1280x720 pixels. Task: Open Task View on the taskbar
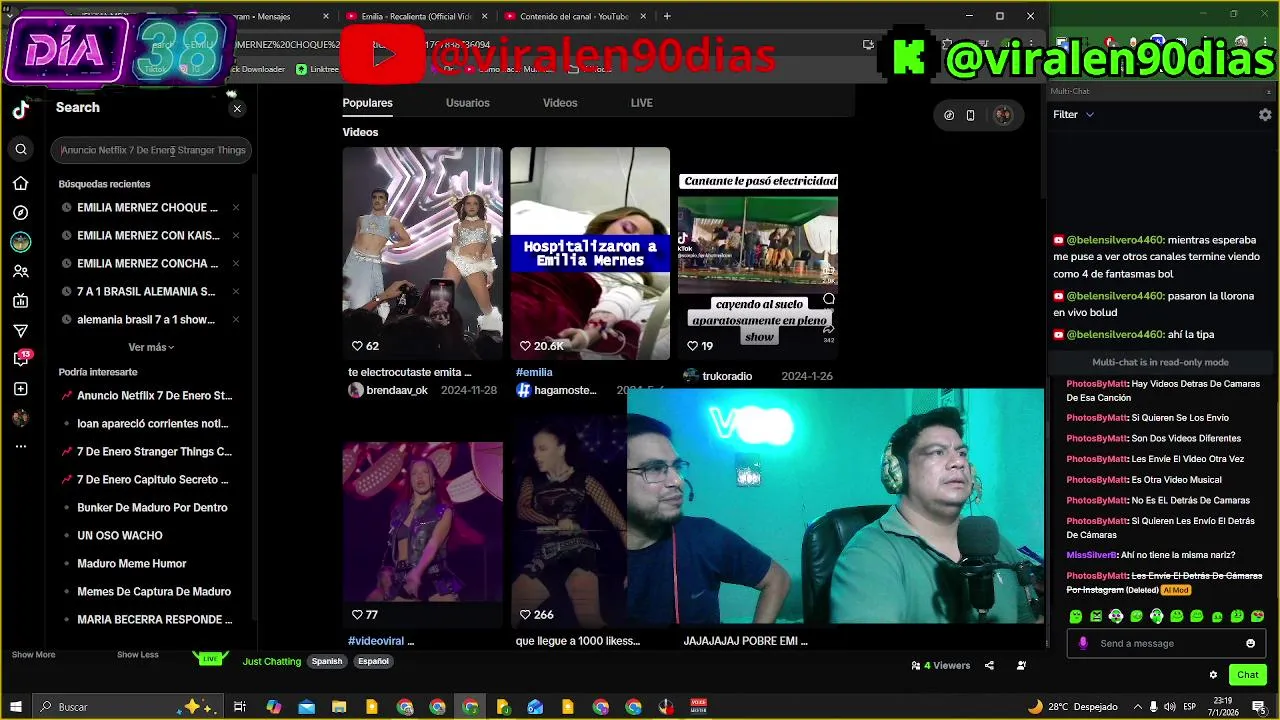point(240,707)
